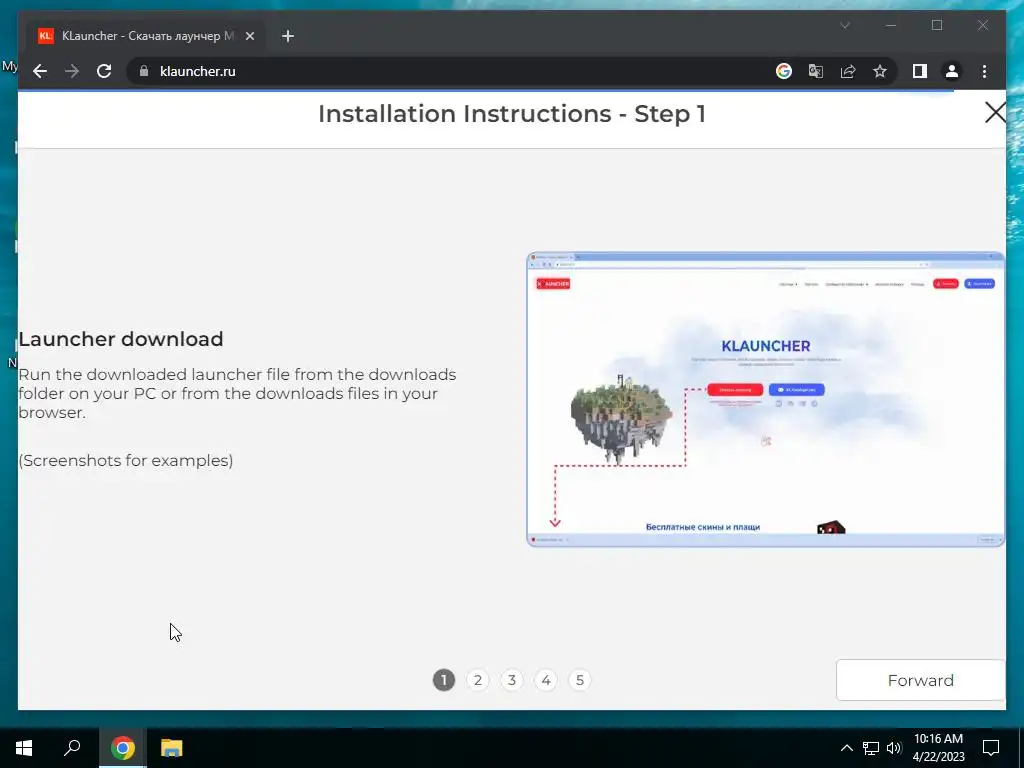Close the Installation Instructions dialog
This screenshot has height=768, width=1024.
(x=995, y=112)
